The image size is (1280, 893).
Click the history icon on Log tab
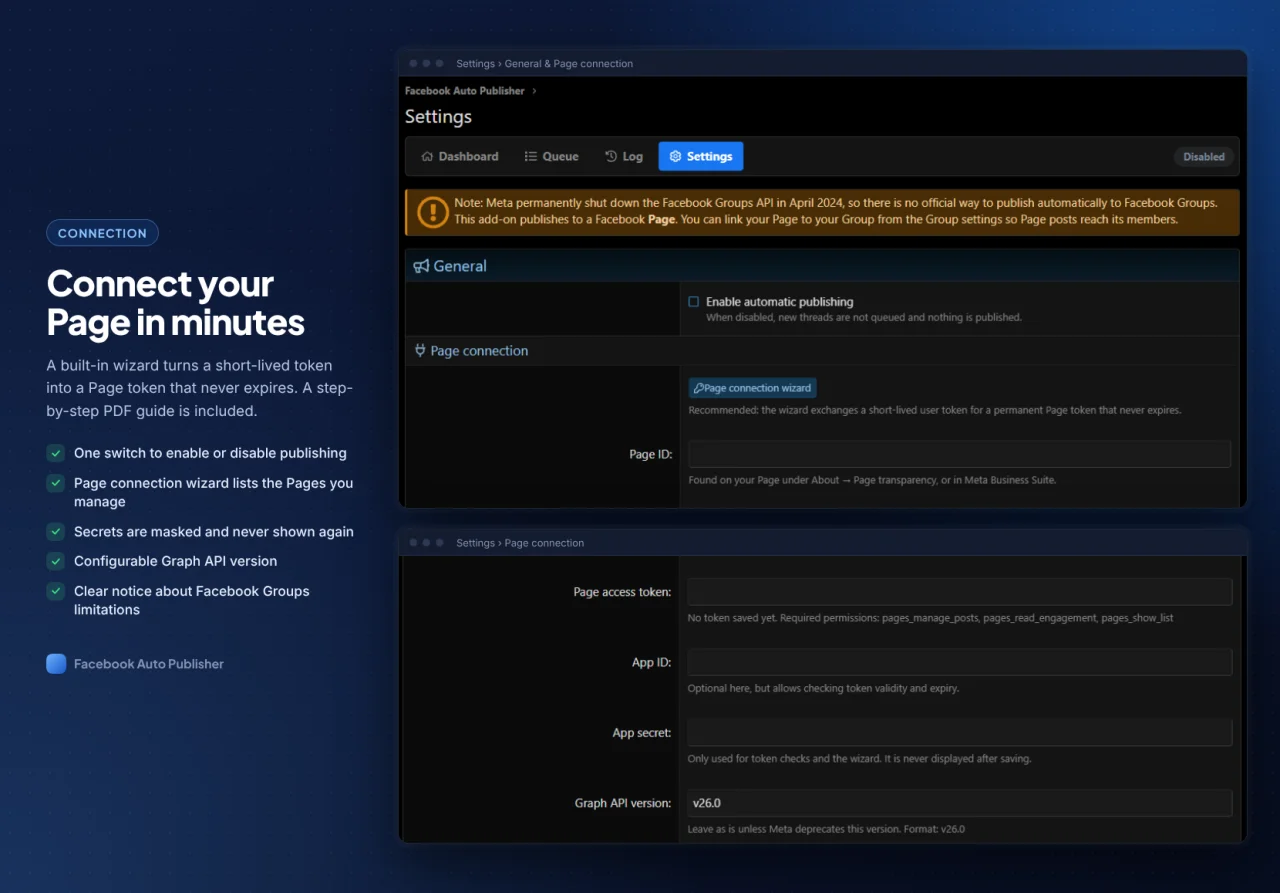point(611,156)
